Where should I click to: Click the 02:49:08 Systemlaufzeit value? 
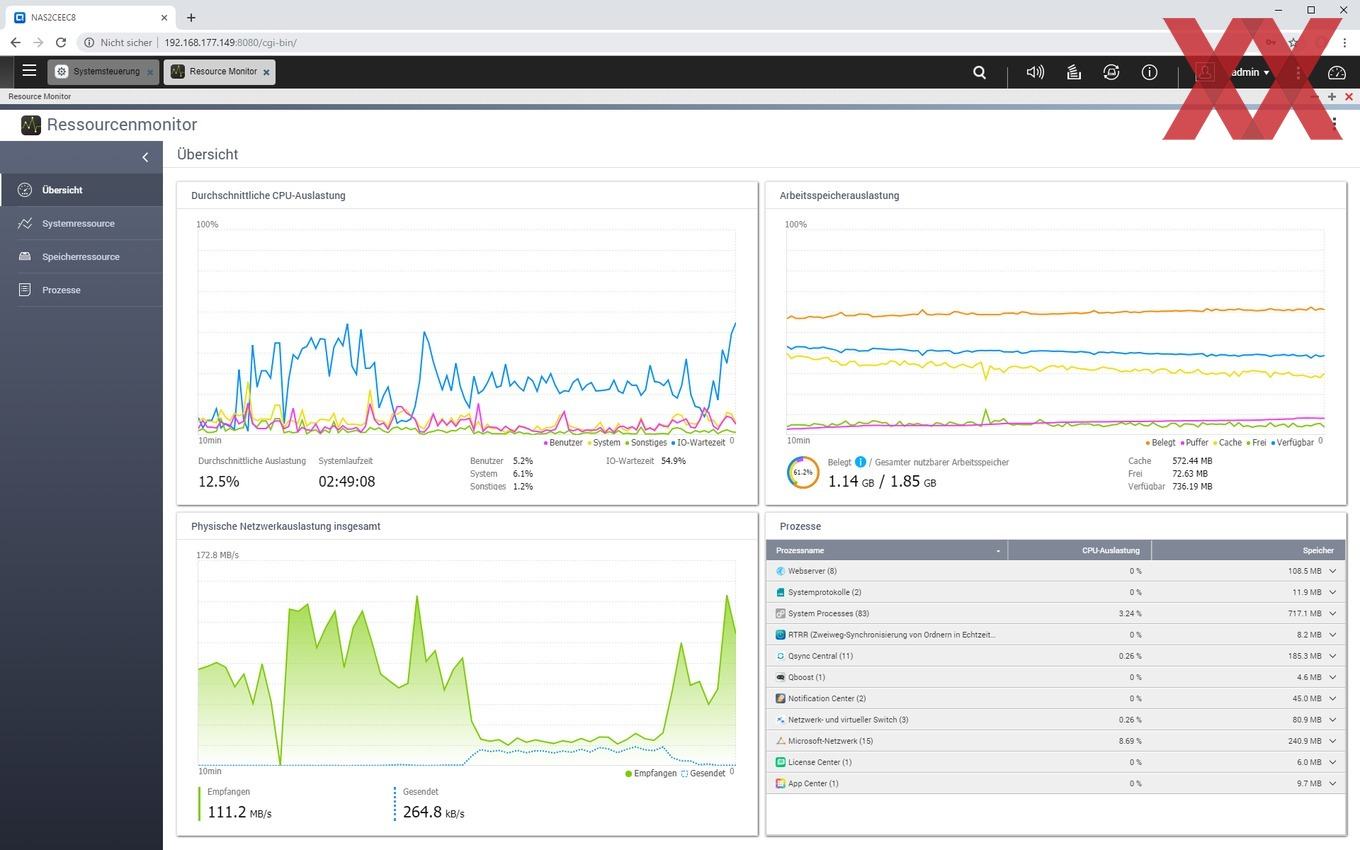346,481
